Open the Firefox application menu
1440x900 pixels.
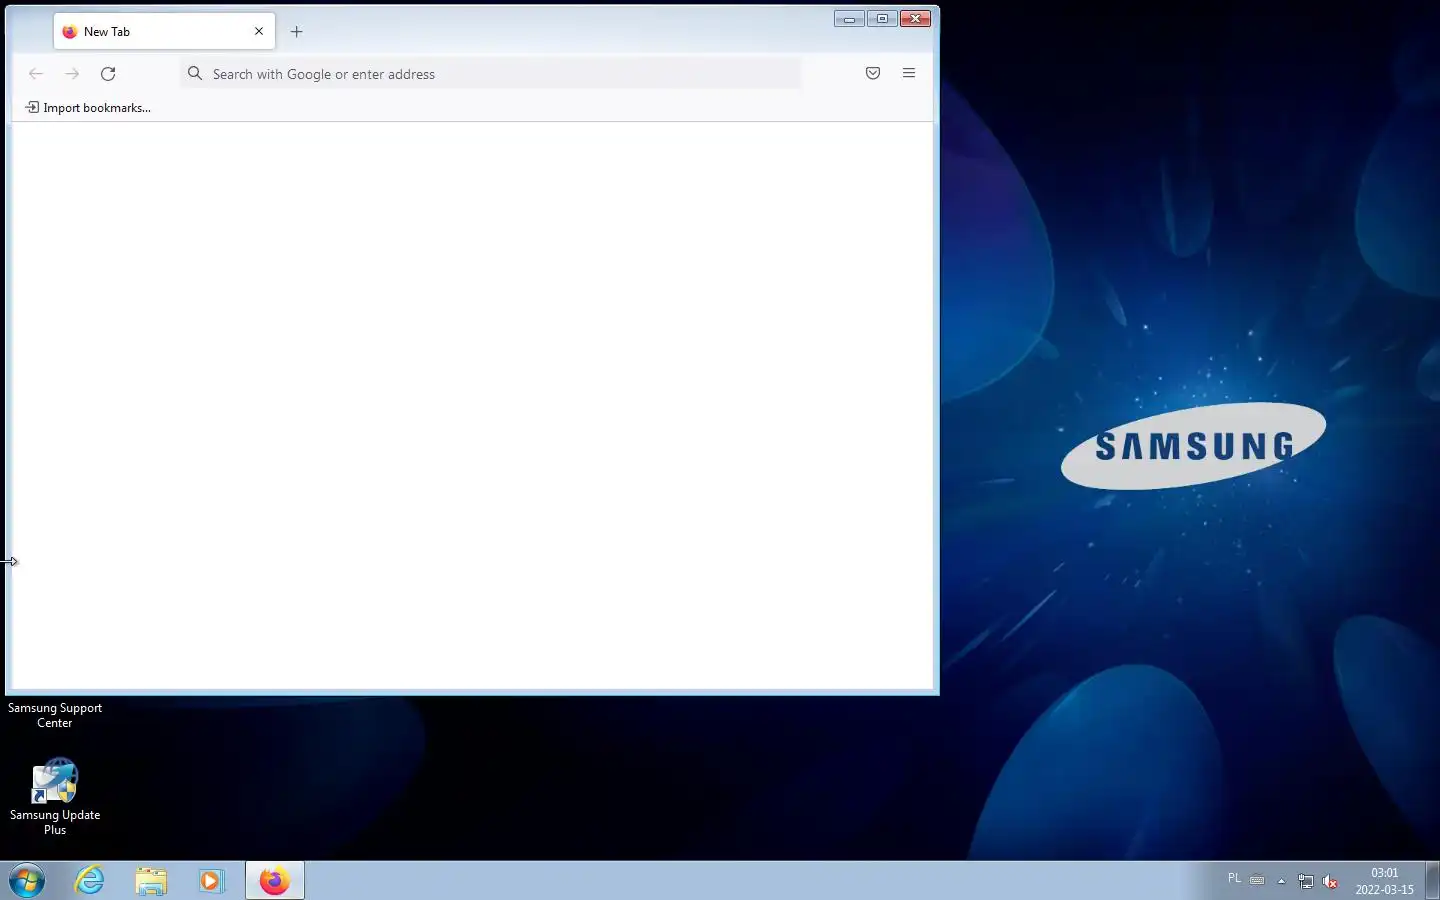tap(909, 73)
